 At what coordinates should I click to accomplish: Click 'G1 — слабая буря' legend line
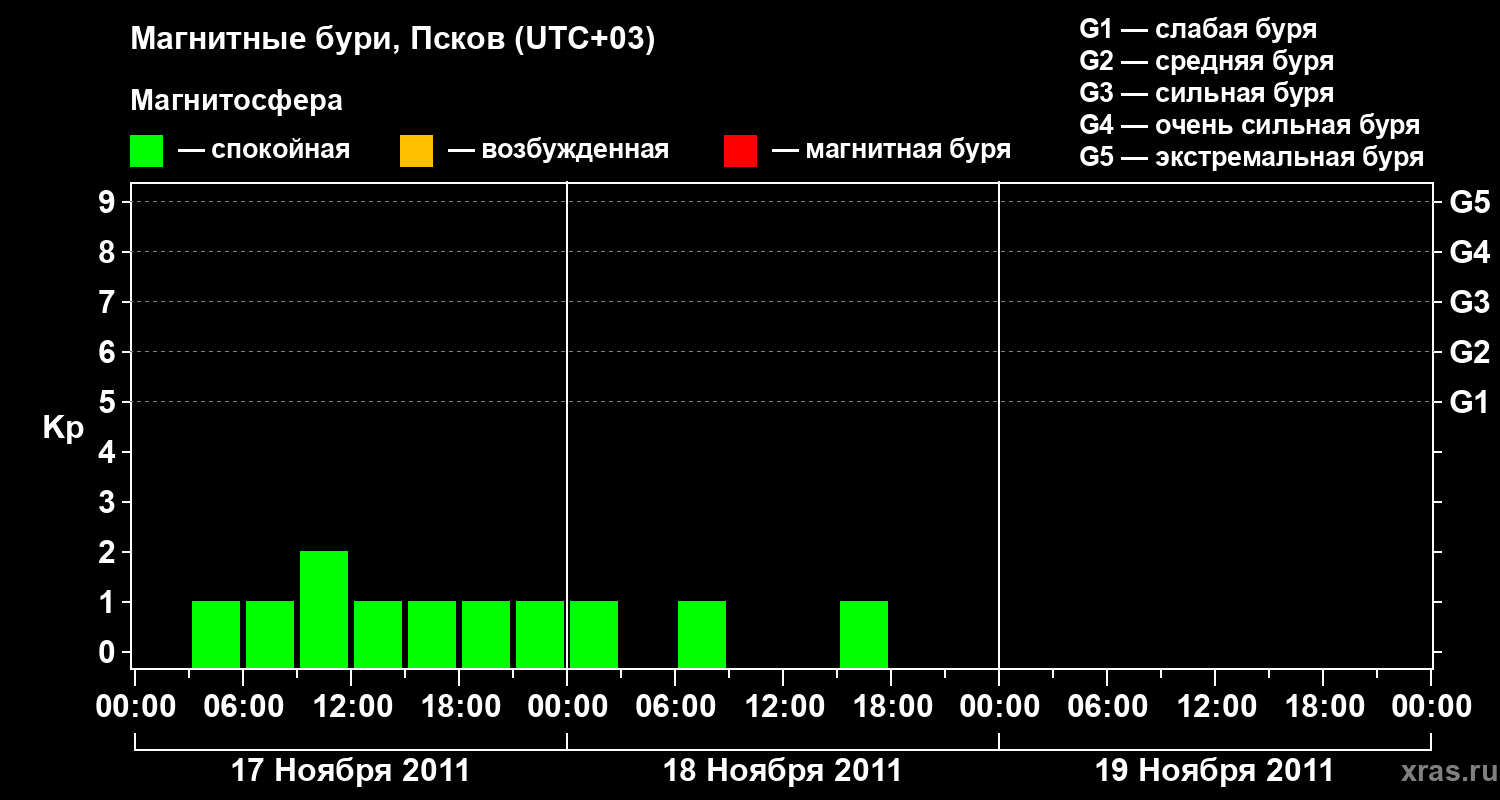coord(1198,28)
